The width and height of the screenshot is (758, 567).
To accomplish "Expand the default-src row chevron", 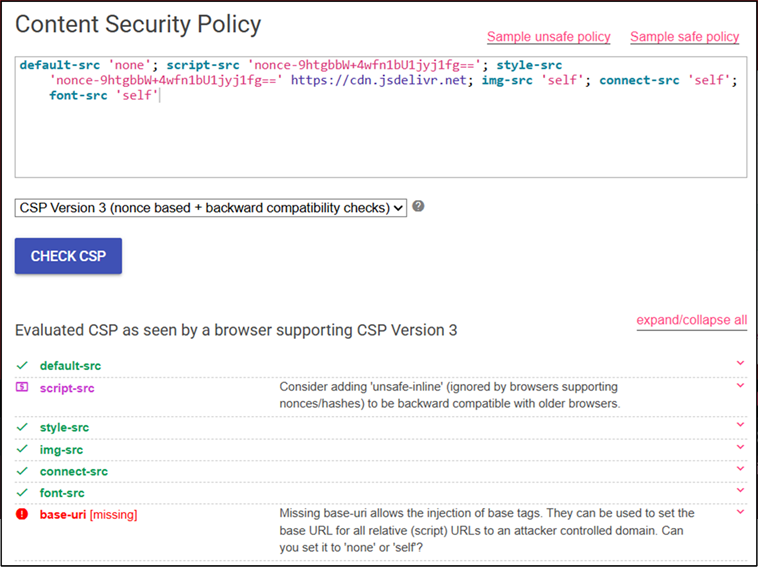I will tap(740, 363).
